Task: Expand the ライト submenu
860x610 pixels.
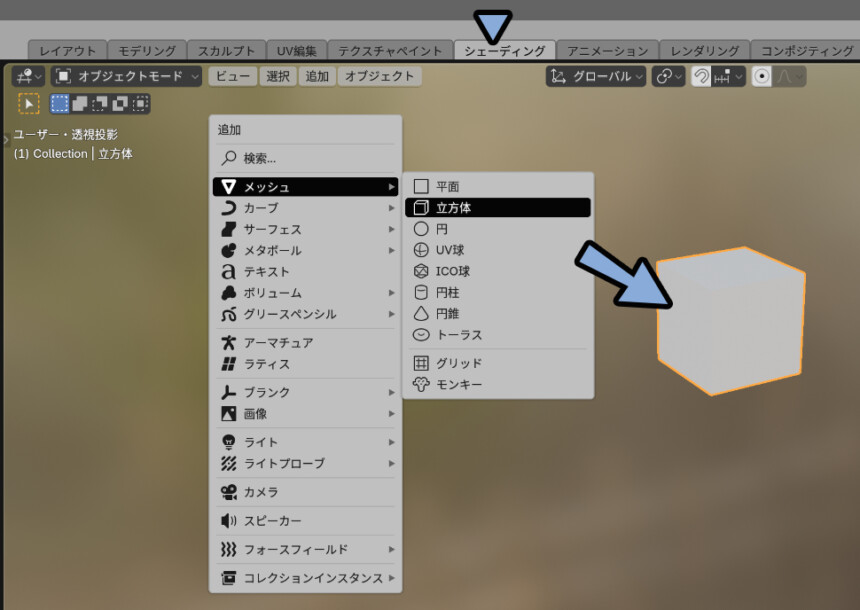Action: pos(305,442)
